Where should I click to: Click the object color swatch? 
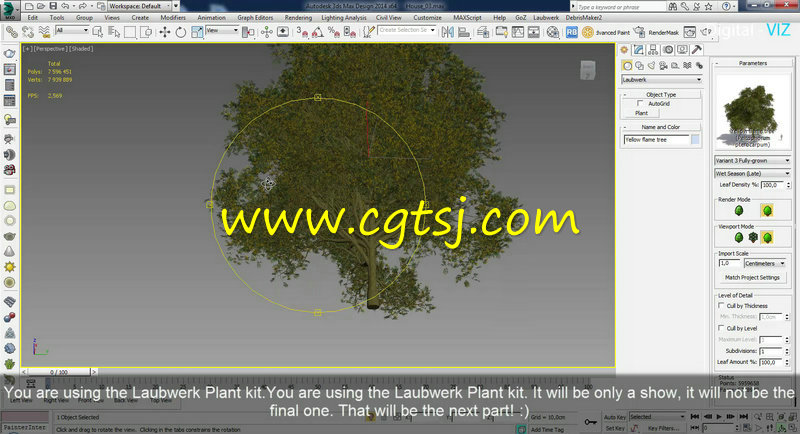coord(695,139)
